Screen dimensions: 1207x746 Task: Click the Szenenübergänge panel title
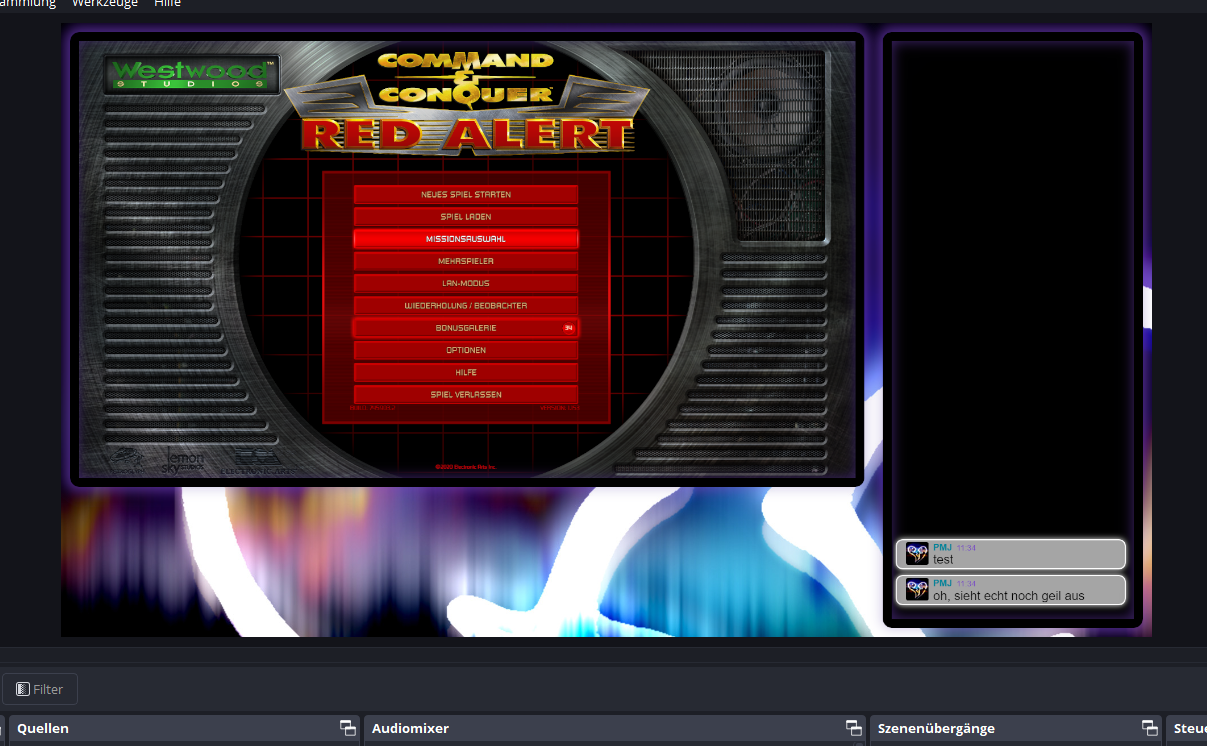pyautogui.click(x=936, y=728)
